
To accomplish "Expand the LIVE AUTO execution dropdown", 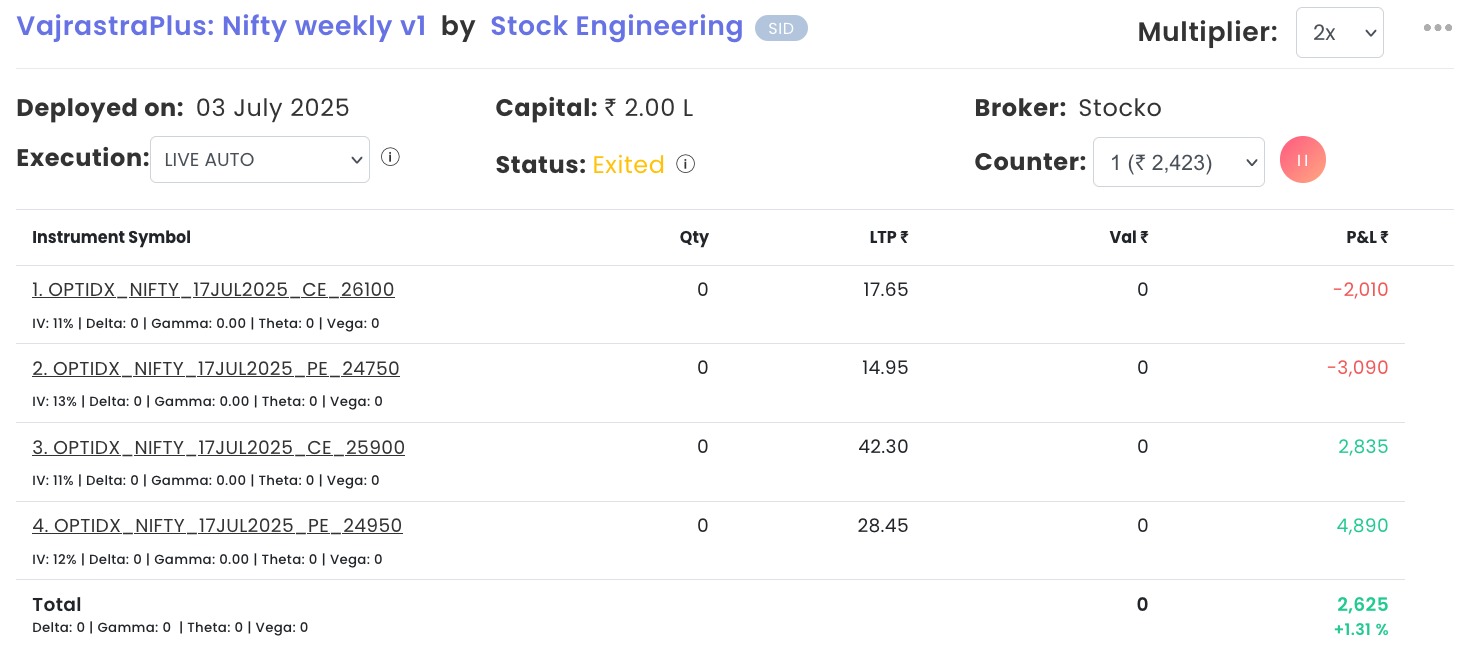I will click(260, 160).
